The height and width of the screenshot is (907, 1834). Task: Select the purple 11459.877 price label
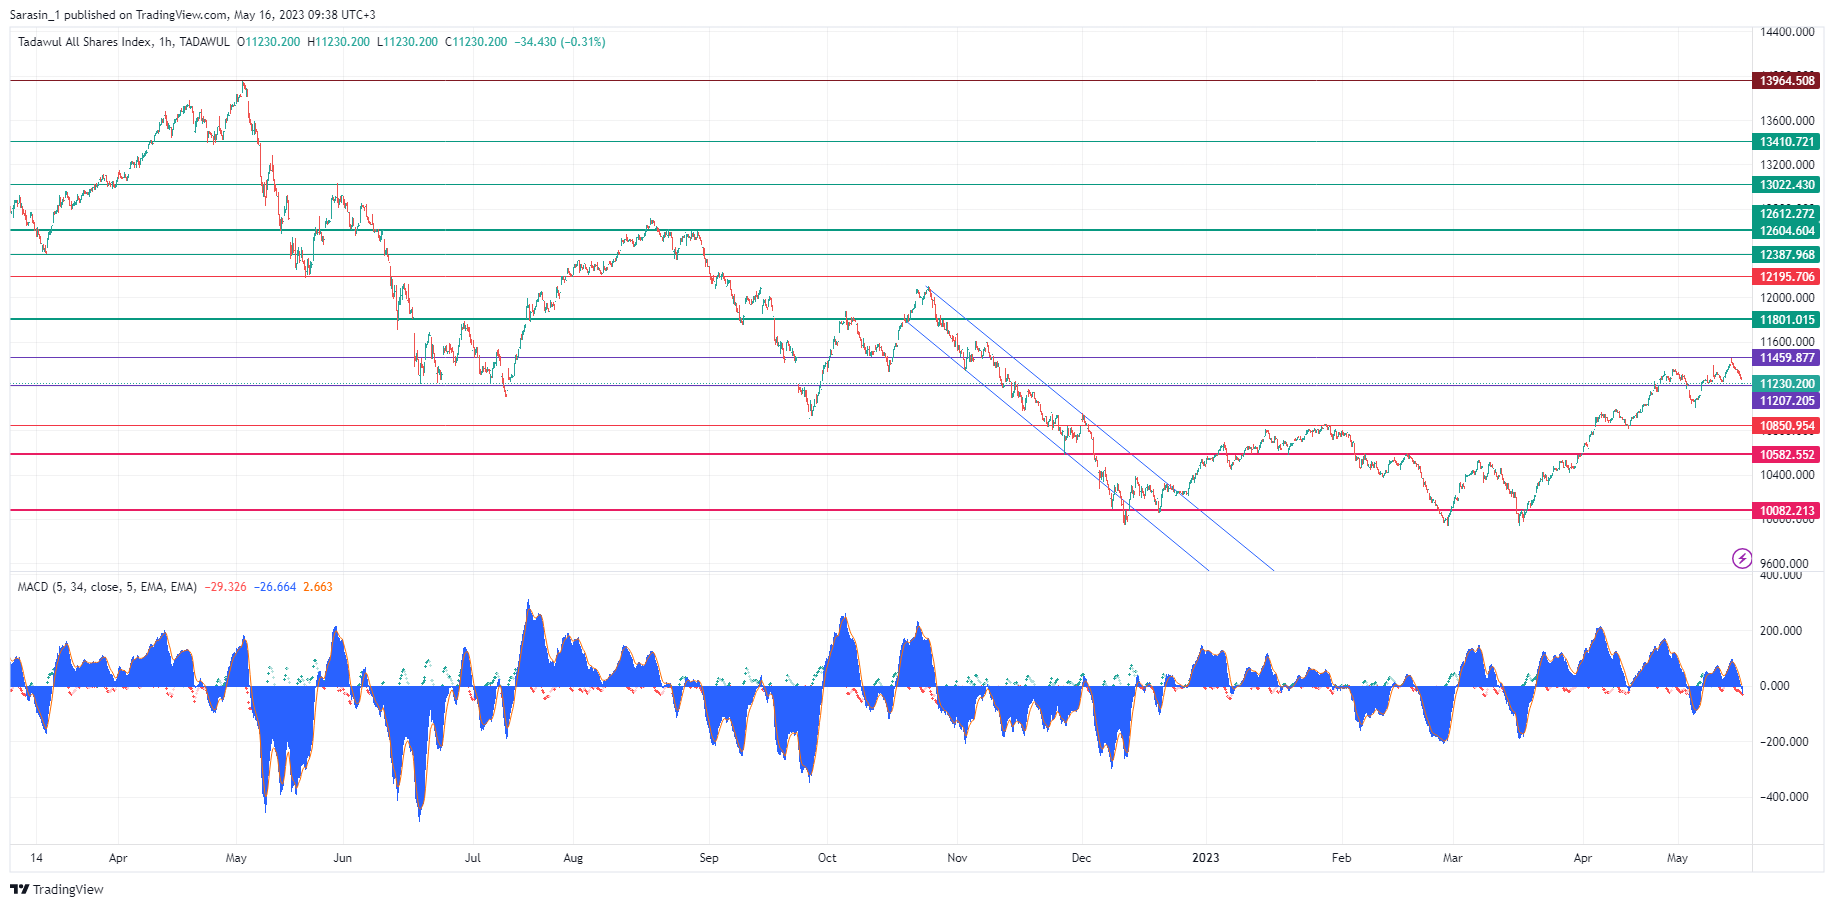pos(1786,358)
